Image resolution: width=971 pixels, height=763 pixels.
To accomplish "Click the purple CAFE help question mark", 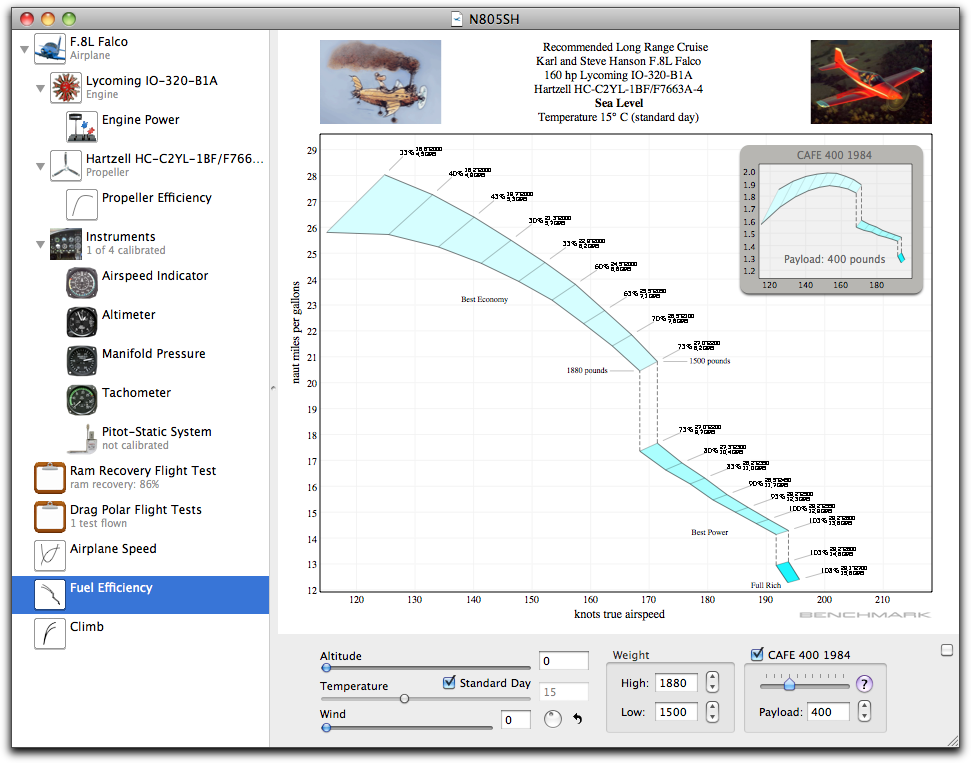I will point(864,684).
